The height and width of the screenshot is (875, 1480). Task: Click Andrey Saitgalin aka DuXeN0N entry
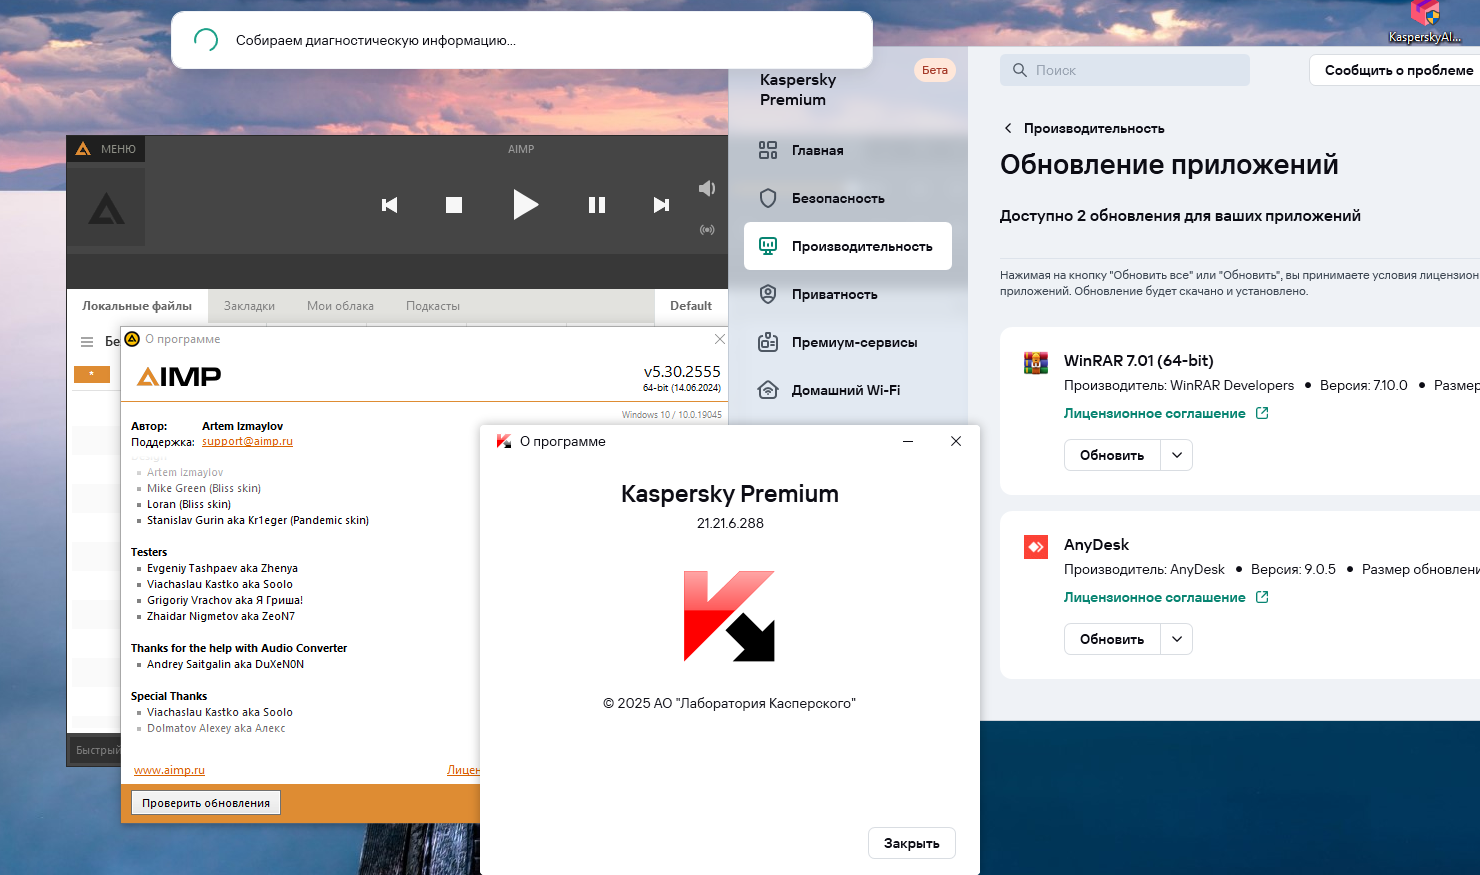point(225,664)
